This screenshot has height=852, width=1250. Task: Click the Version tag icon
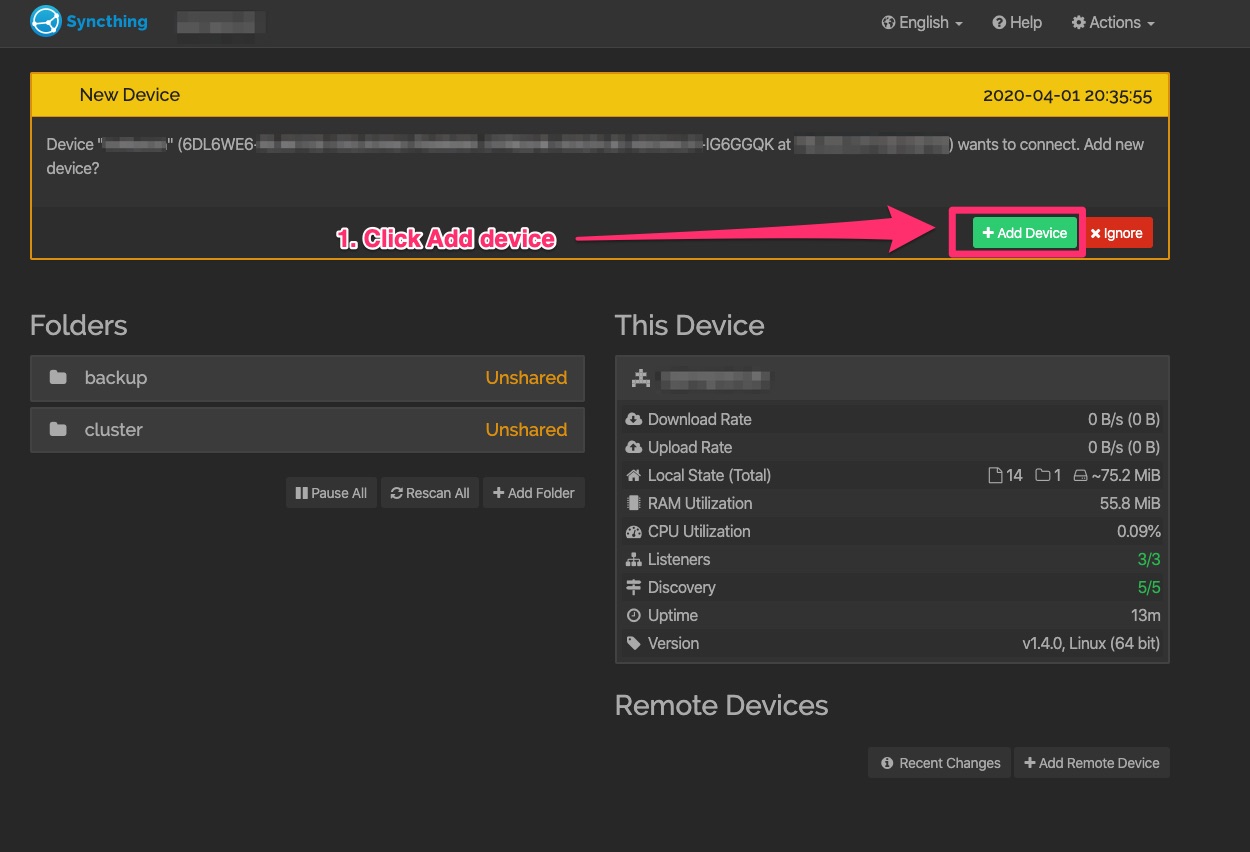(633, 644)
